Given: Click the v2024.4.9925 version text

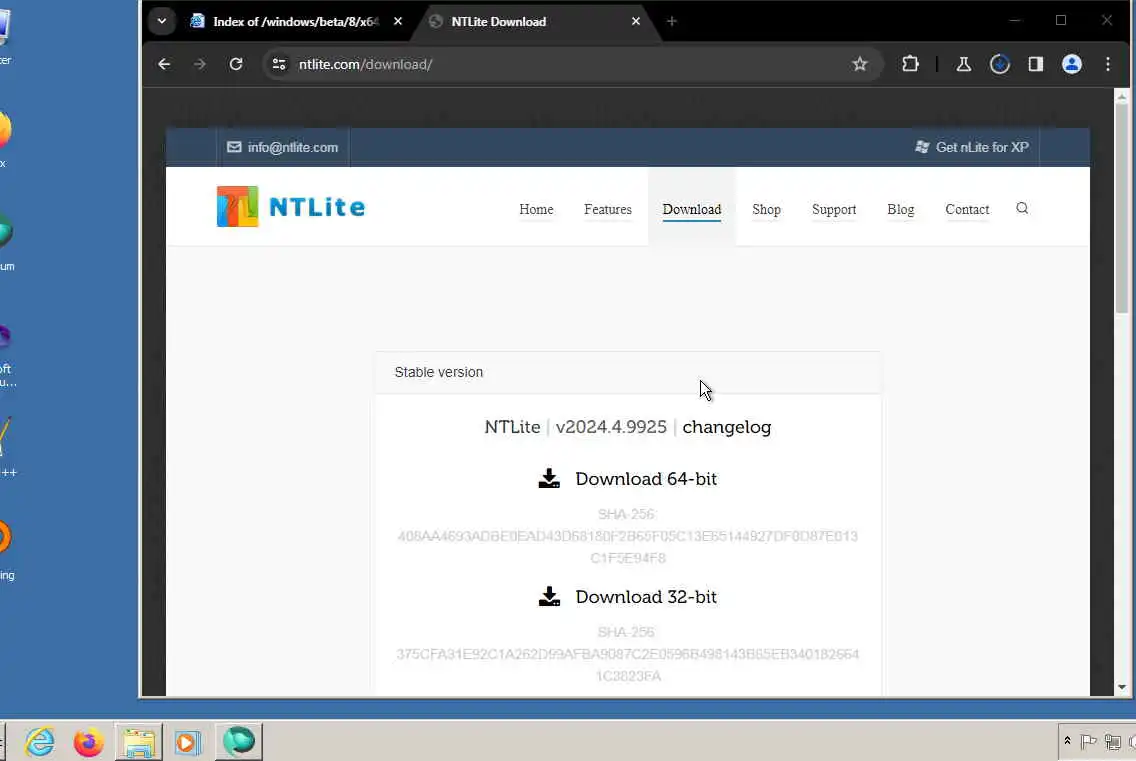Looking at the screenshot, I should coord(611,427).
